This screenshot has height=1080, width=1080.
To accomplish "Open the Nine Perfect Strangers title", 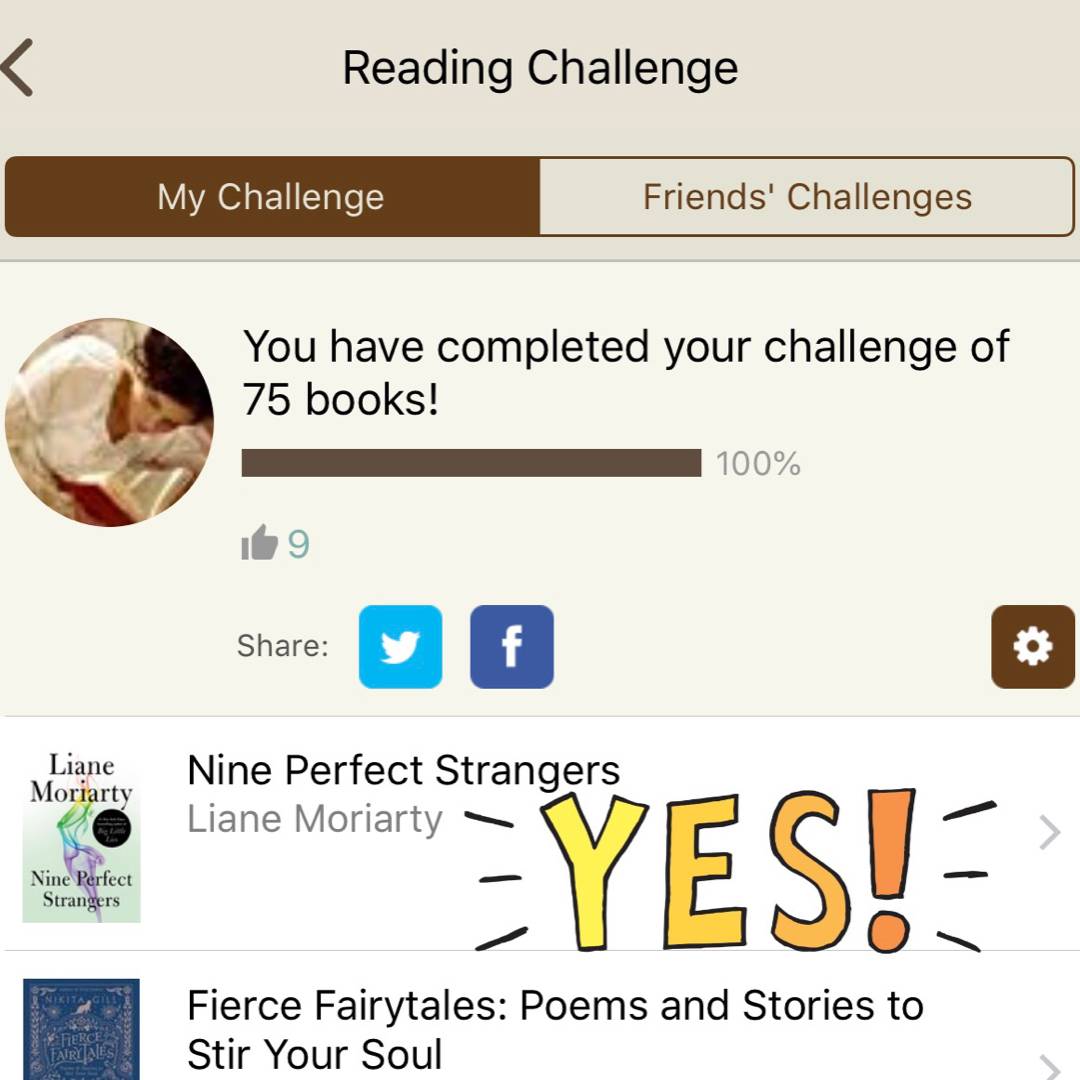I will point(403,771).
